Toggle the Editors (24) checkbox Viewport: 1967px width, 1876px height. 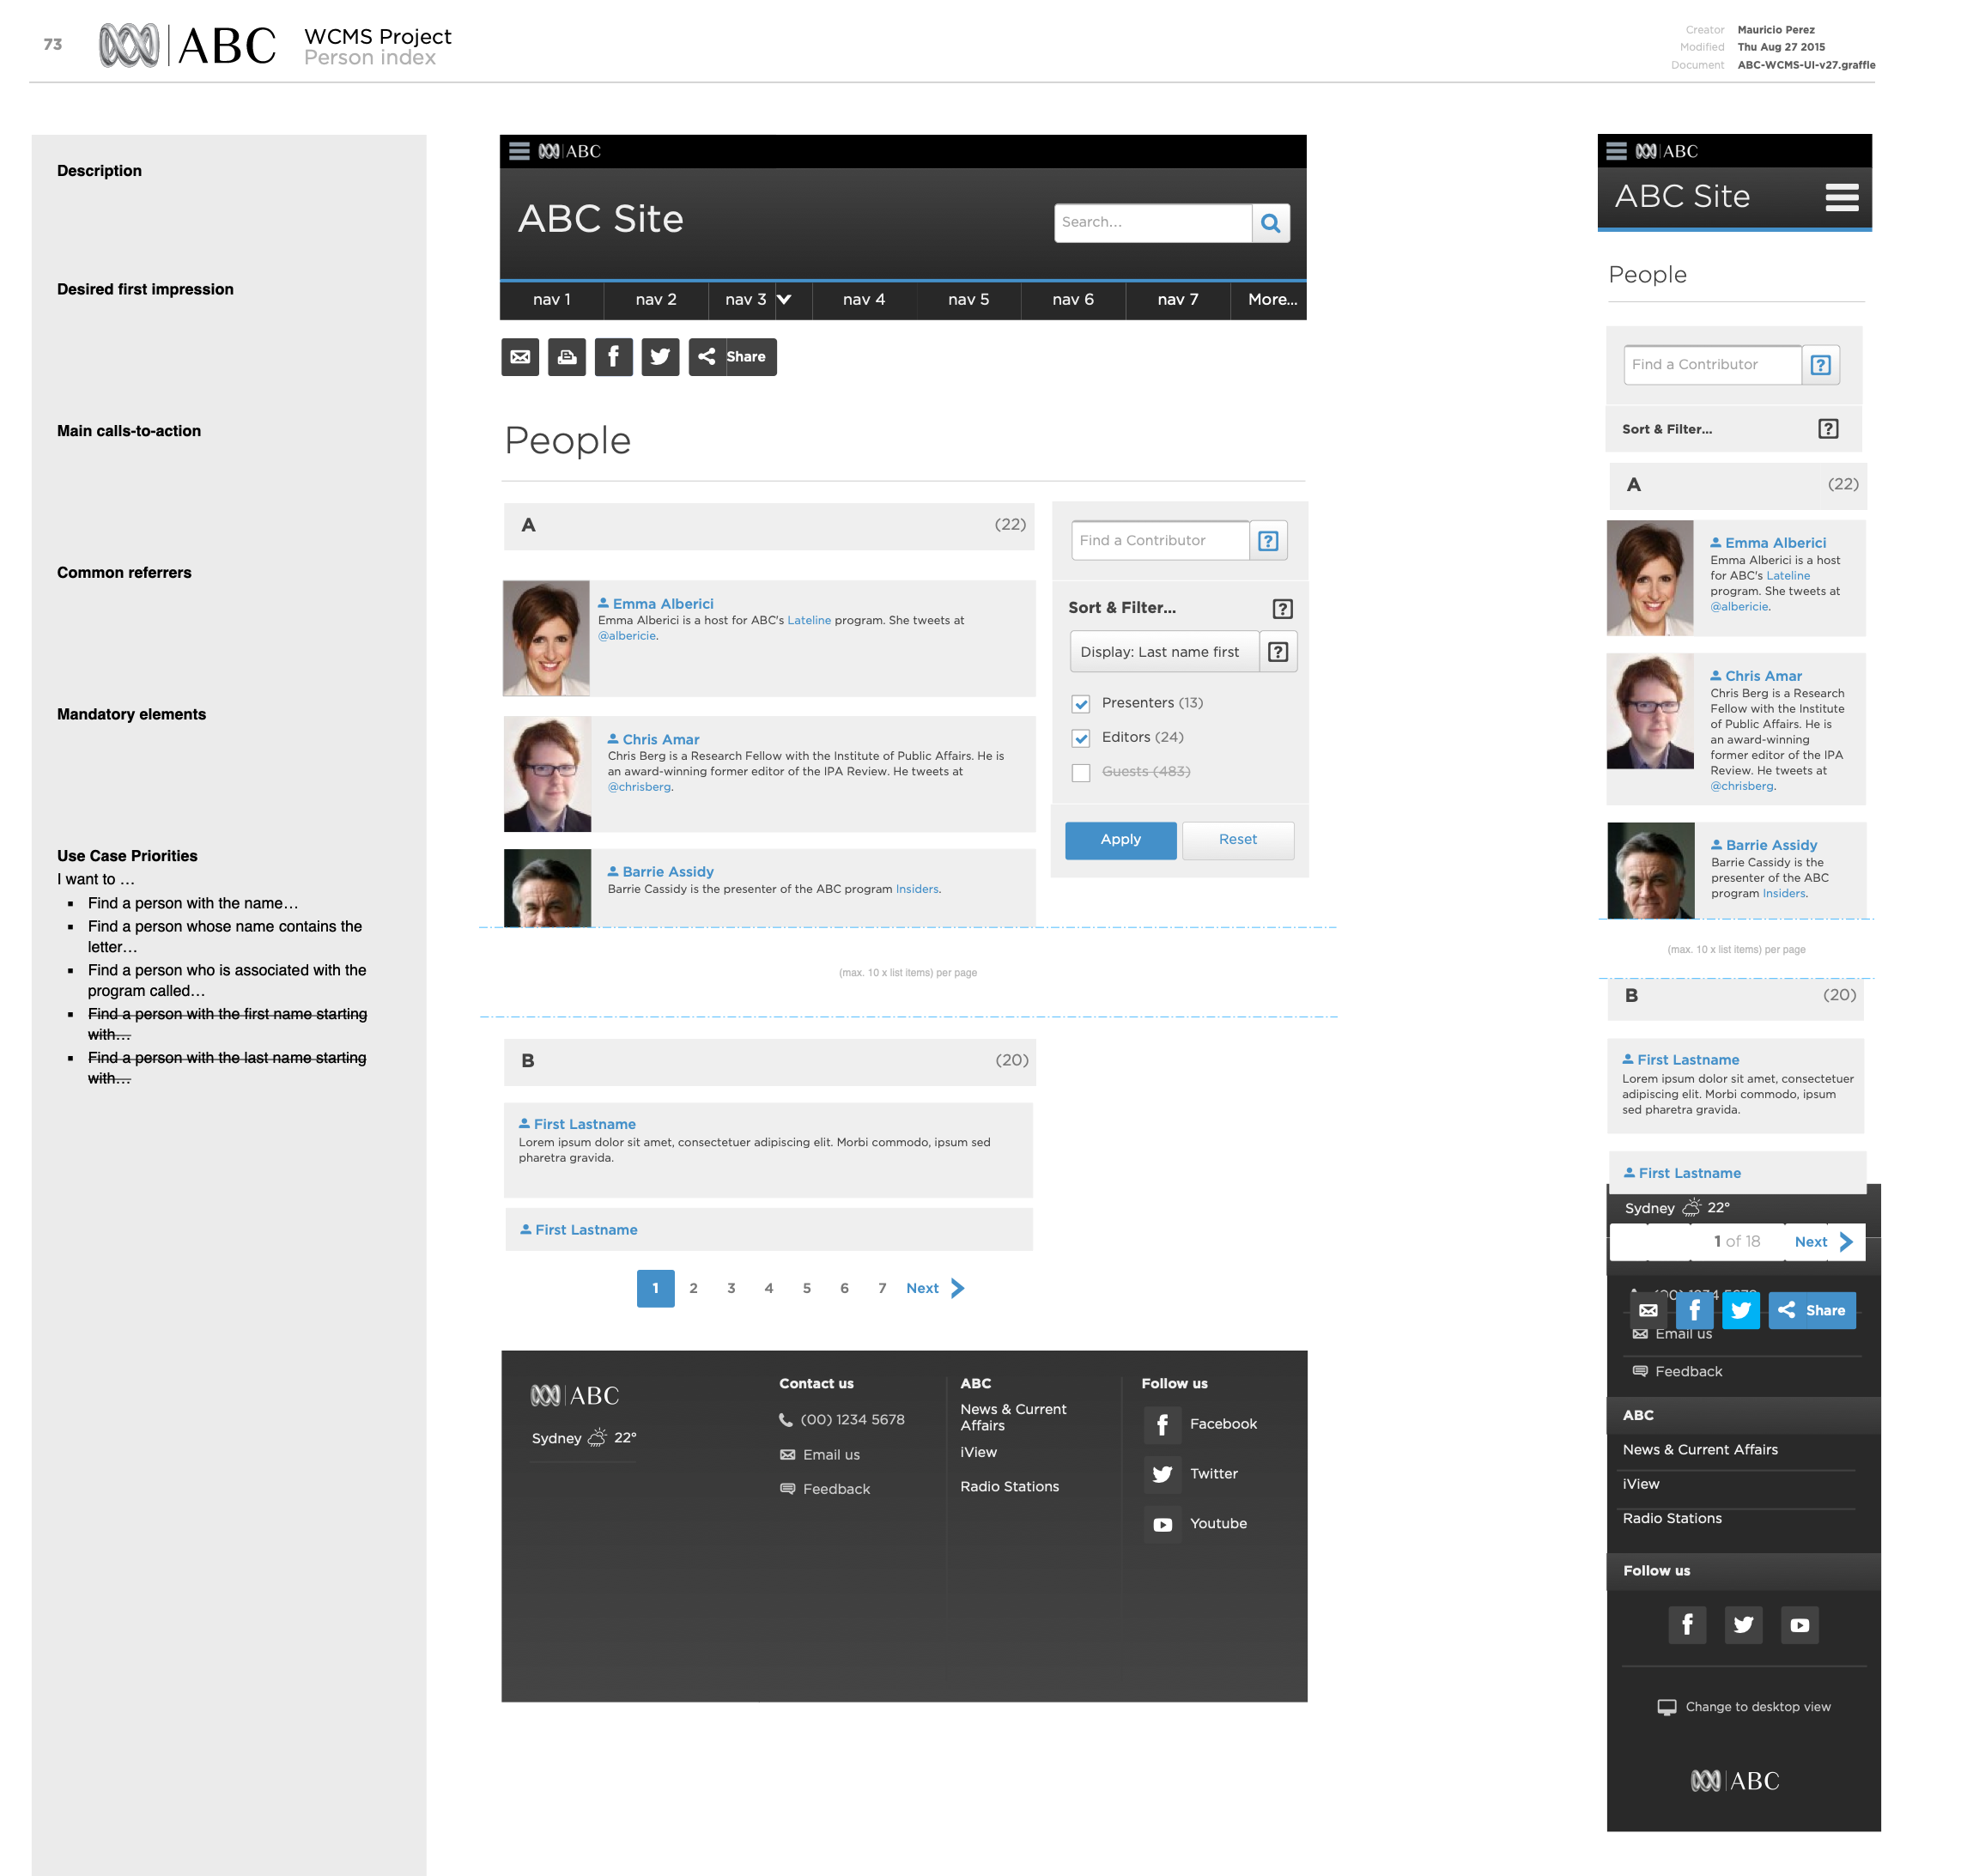pyautogui.click(x=1081, y=738)
